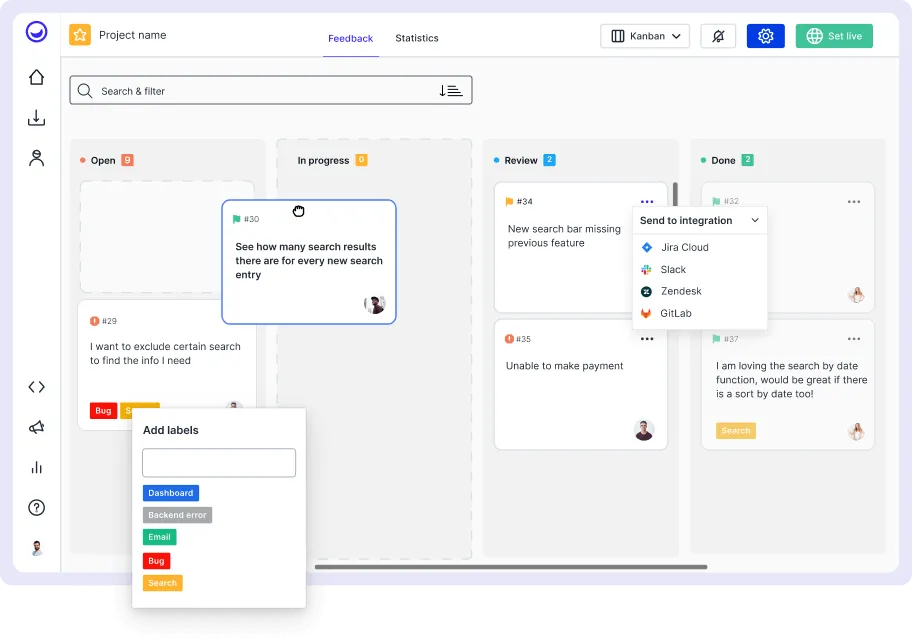Viewport: 912px width, 640px height.
Task: Click inside the Add labels input field
Action: click(218, 462)
